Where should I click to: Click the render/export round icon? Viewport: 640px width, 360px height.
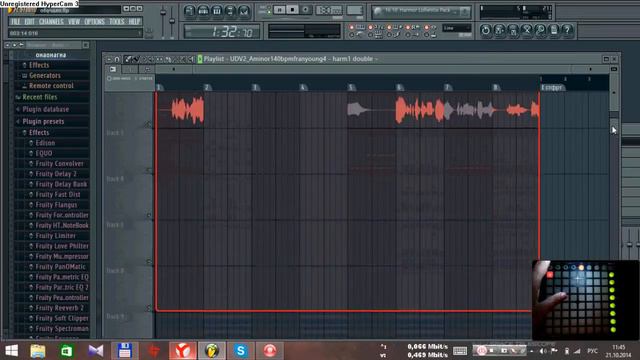513,30
